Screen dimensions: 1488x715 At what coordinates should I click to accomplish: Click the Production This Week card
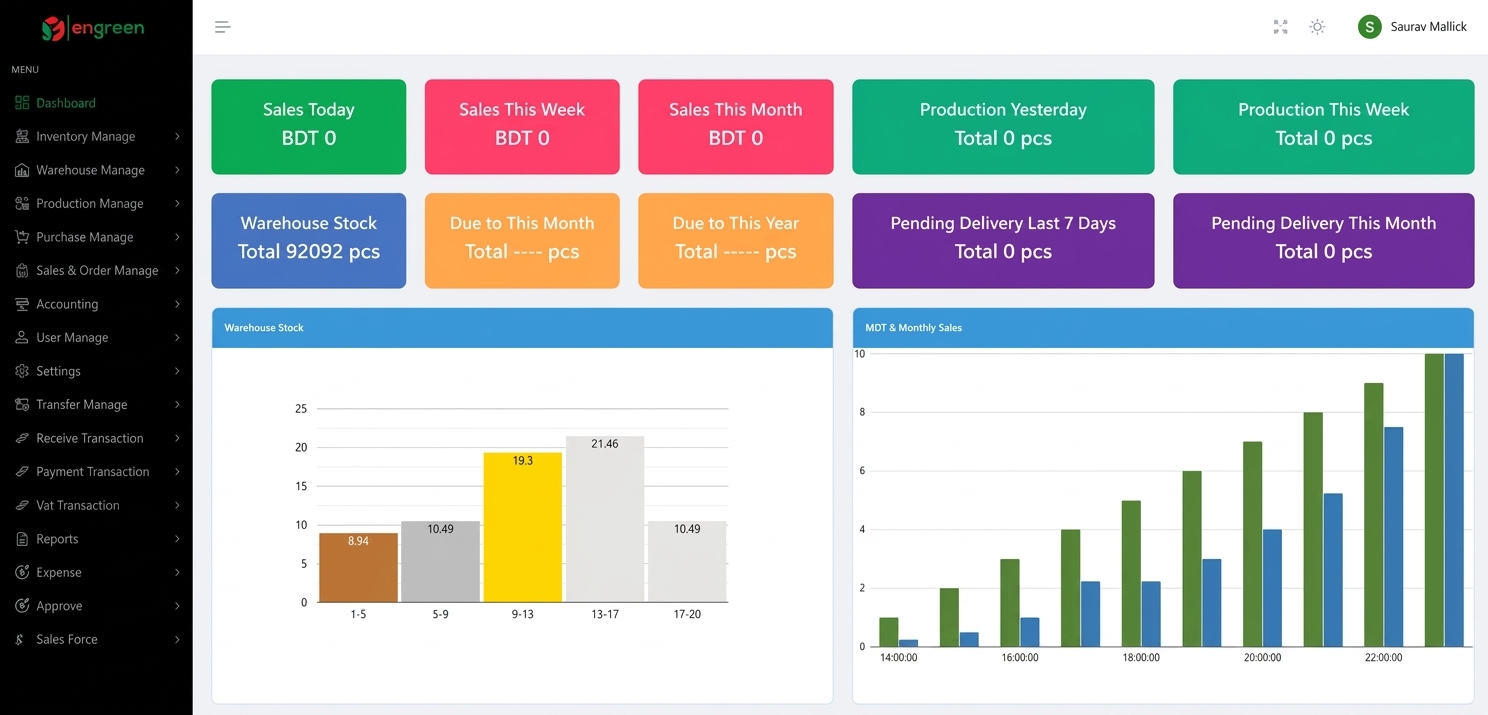point(1324,127)
